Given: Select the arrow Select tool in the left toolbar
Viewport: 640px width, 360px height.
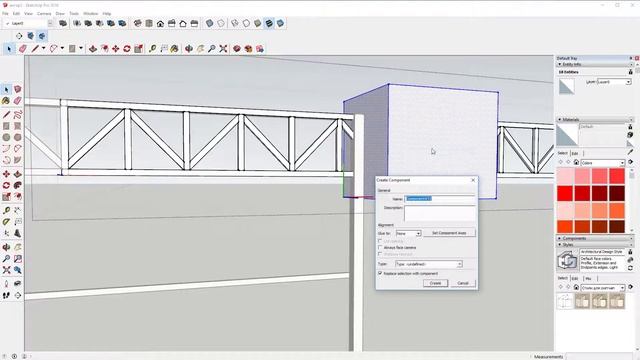Looking at the screenshot, I should pos(6,89).
